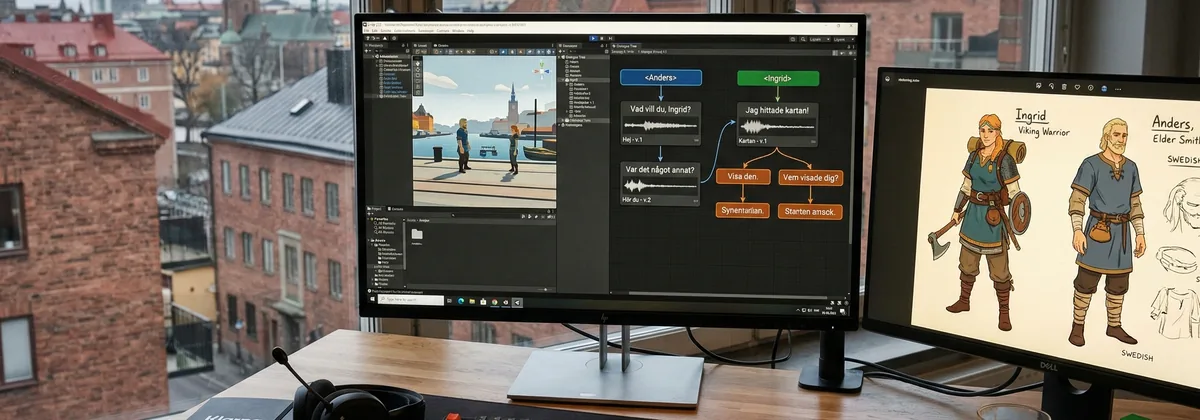Select the Scale tool in scene overlay
Image resolution: width=1200 pixels, height=420 pixels.
click(418, 81)
